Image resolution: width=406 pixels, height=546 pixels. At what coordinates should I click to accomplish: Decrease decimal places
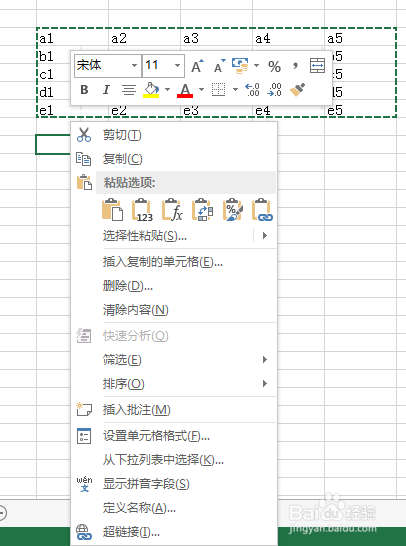274,89
